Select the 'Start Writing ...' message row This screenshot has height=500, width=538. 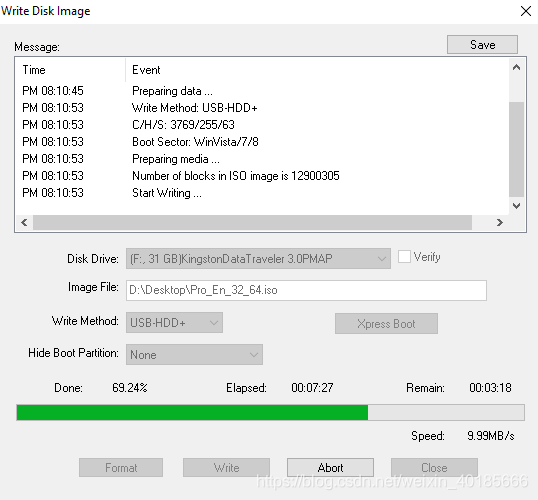262,193
